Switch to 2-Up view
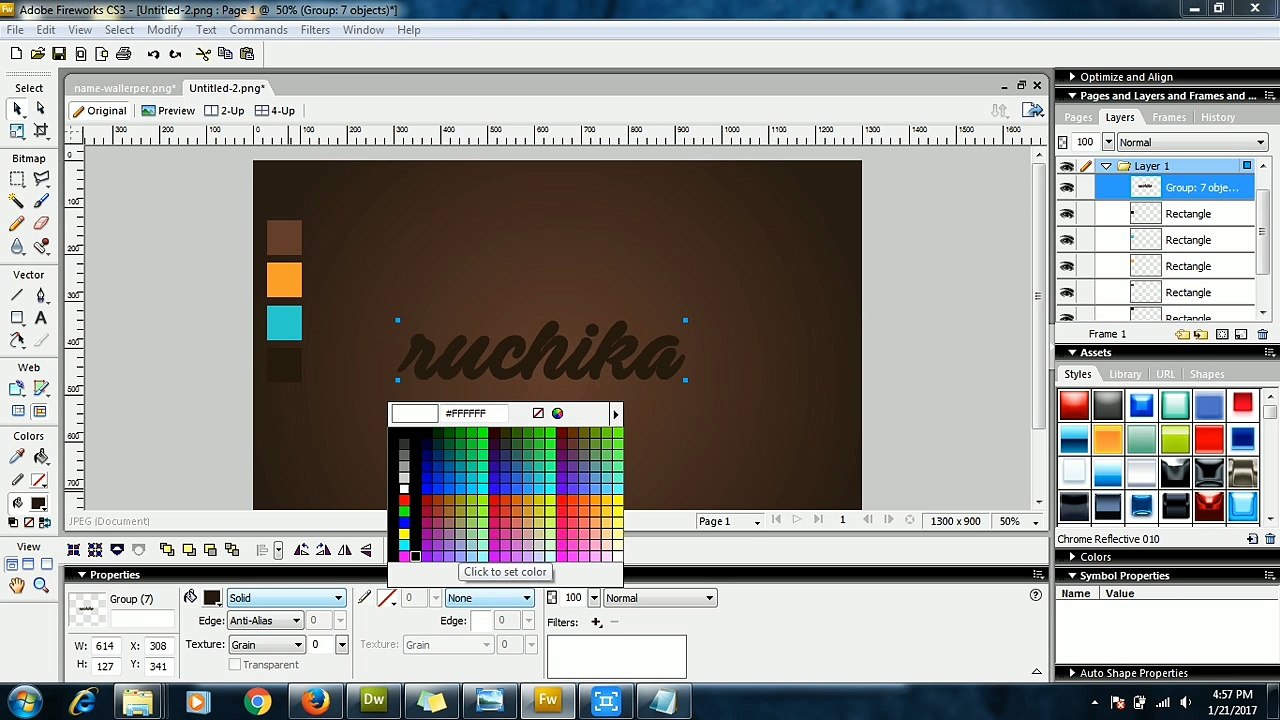 [x=225, y=111]
